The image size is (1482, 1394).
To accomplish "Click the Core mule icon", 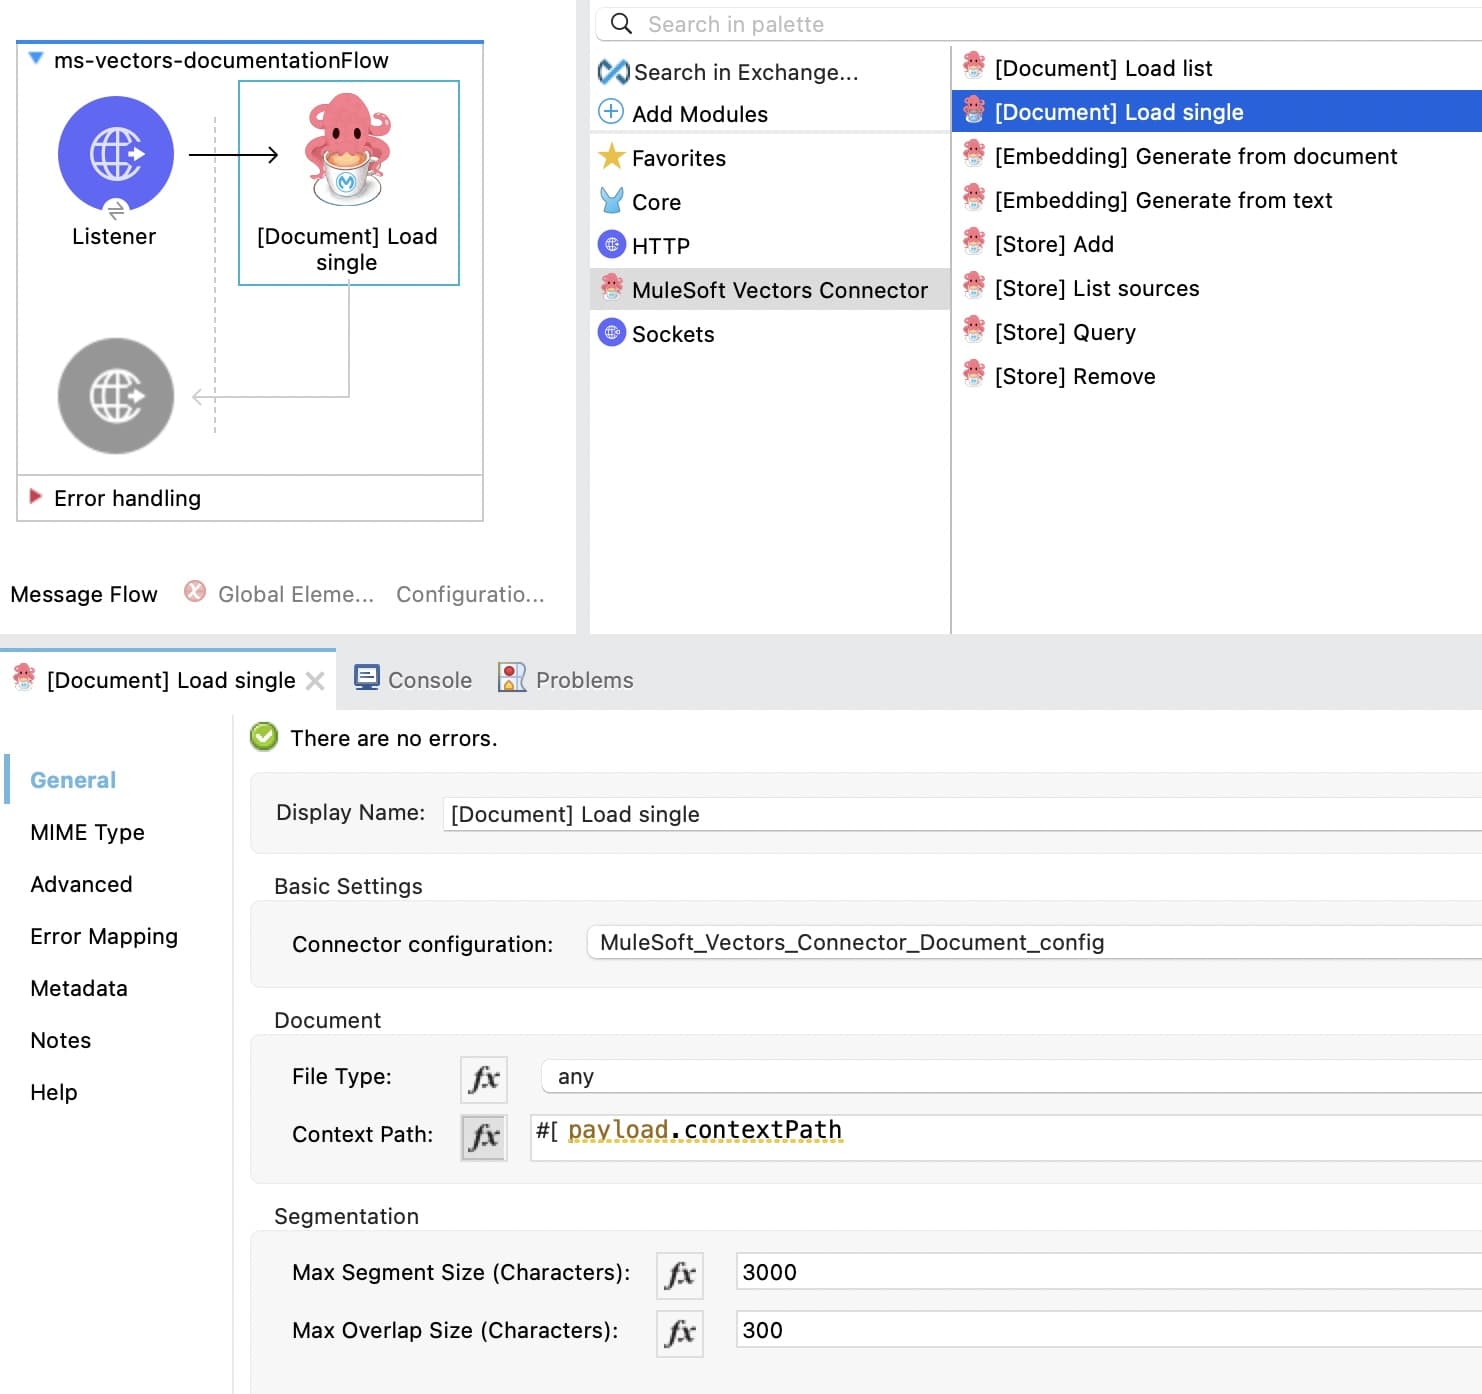I will click(611, 201).
